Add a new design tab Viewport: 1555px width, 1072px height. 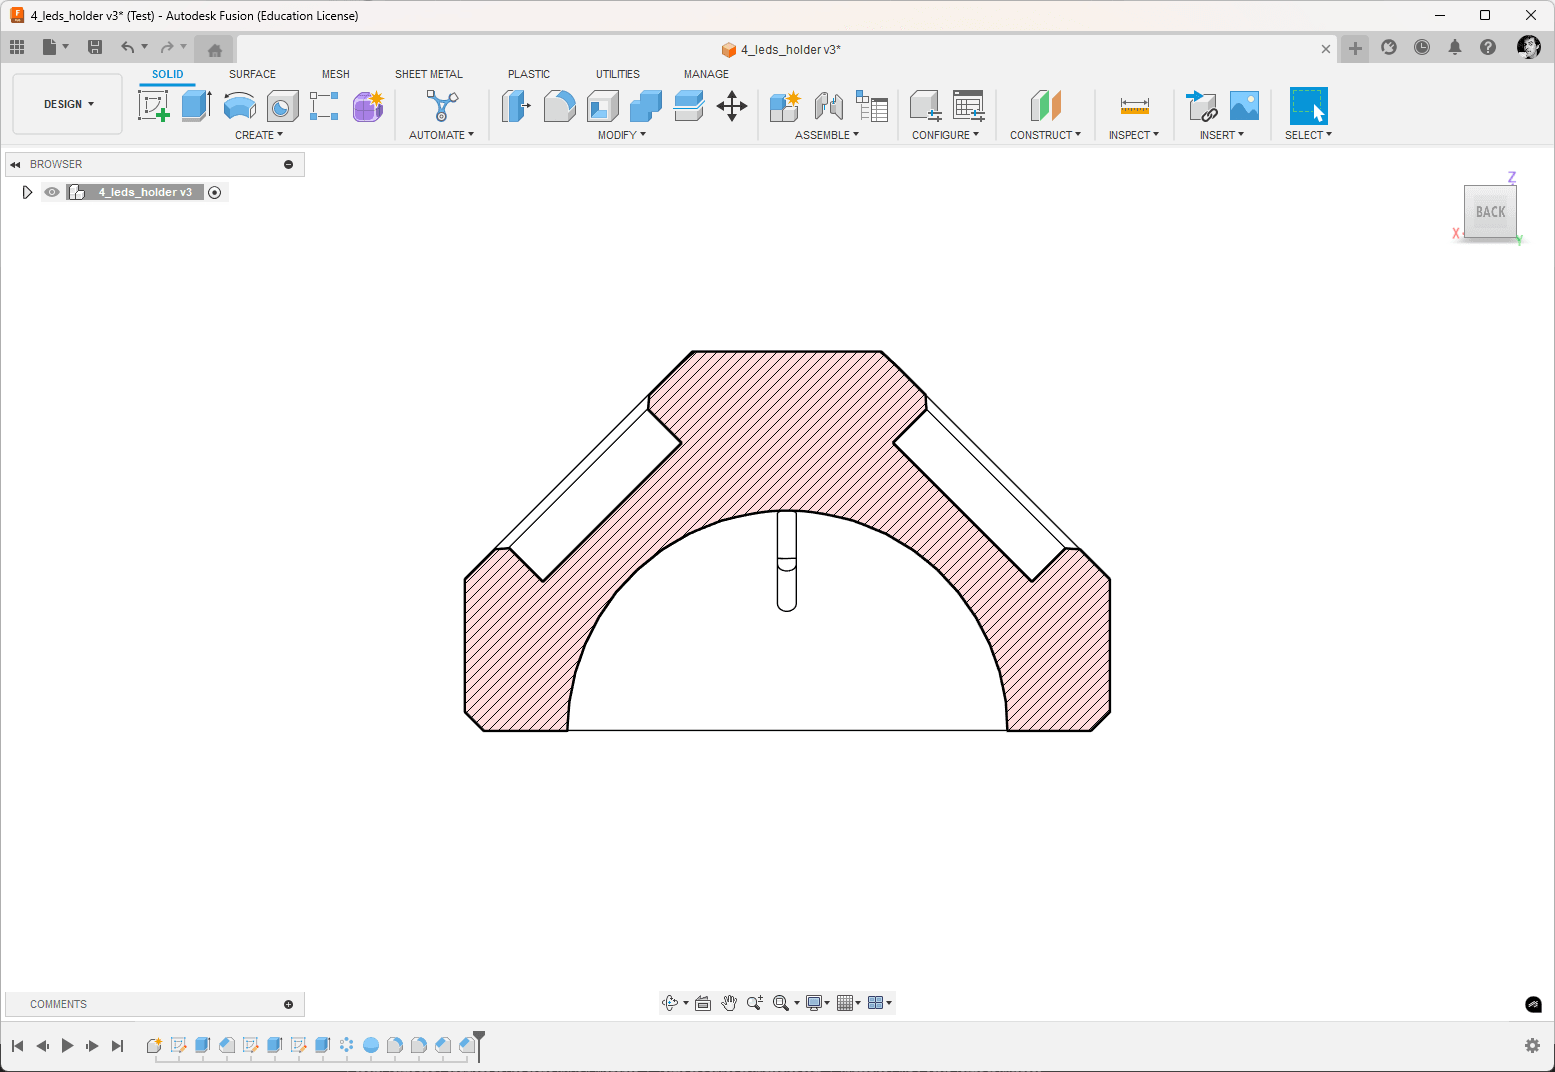pos(1355,48)
